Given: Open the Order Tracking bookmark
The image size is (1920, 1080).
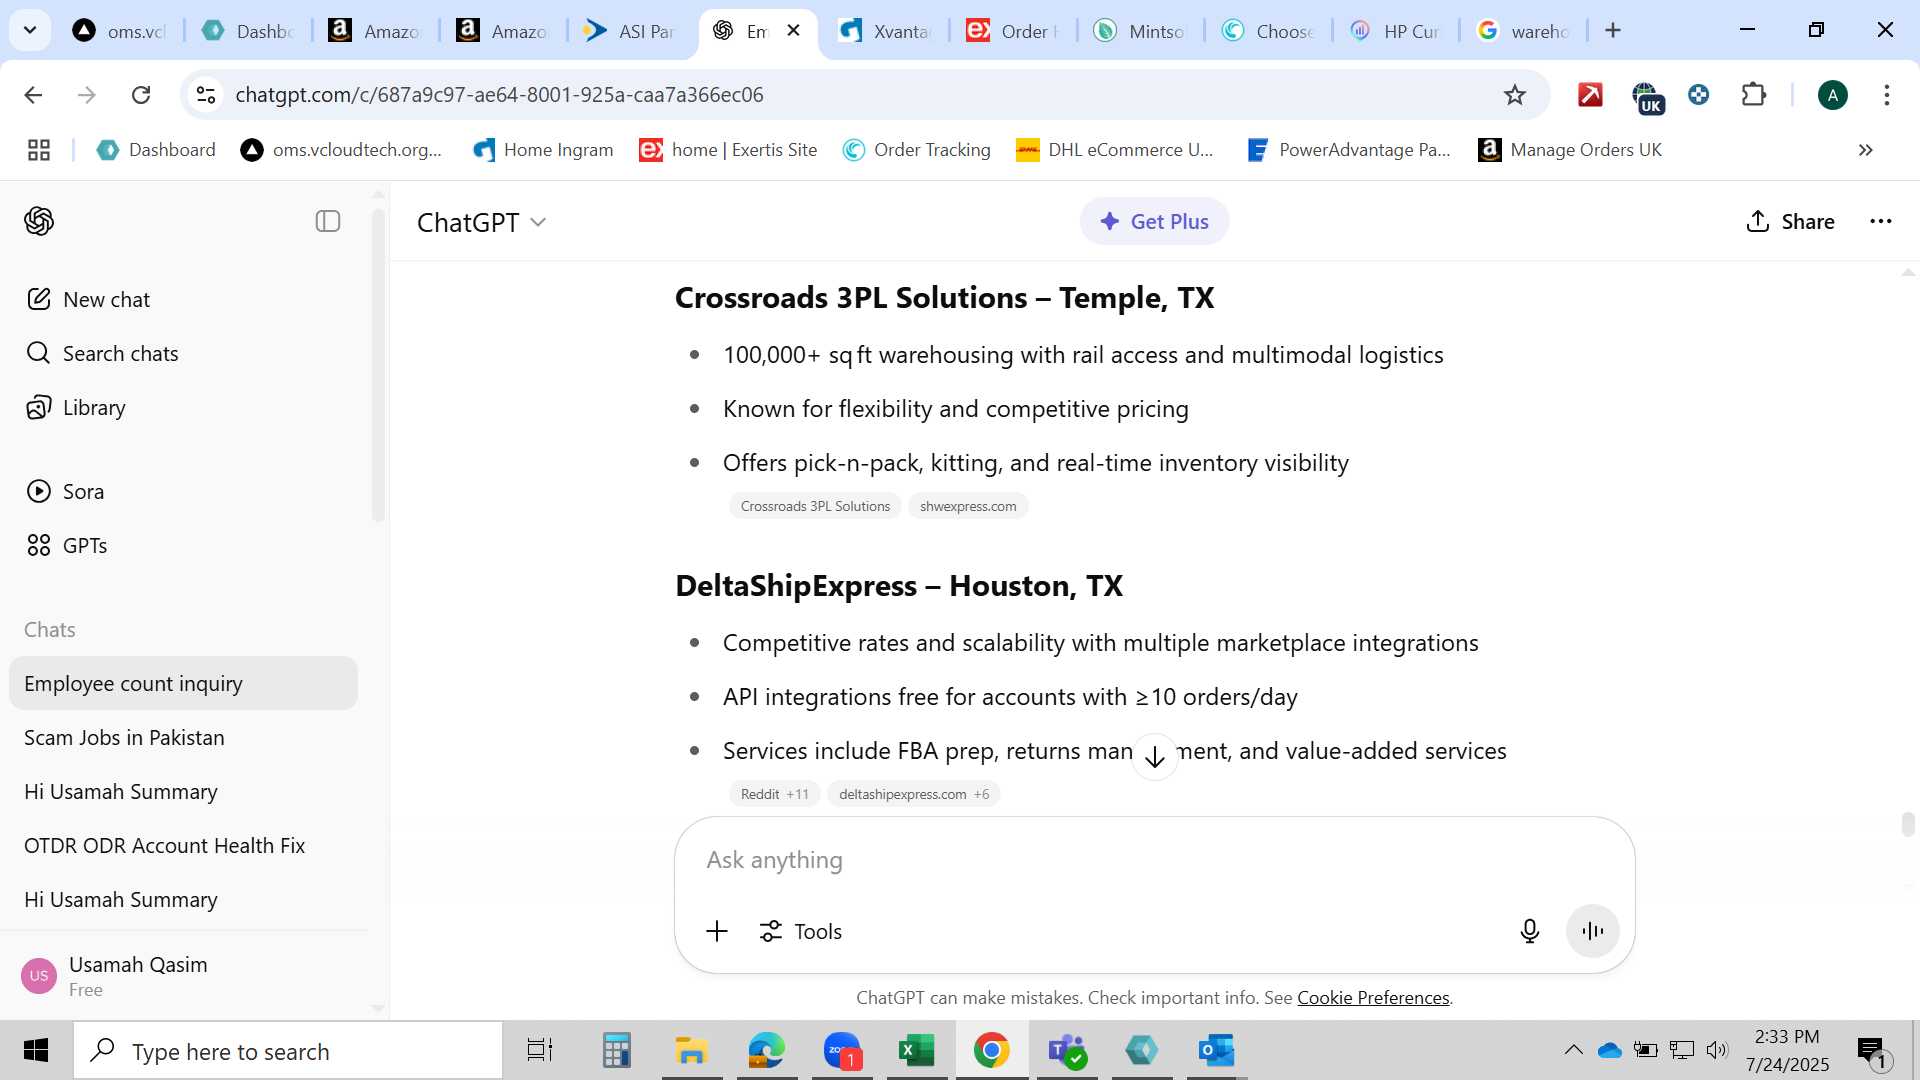Looking at the screenshot, I should click(x=917, y=150).
